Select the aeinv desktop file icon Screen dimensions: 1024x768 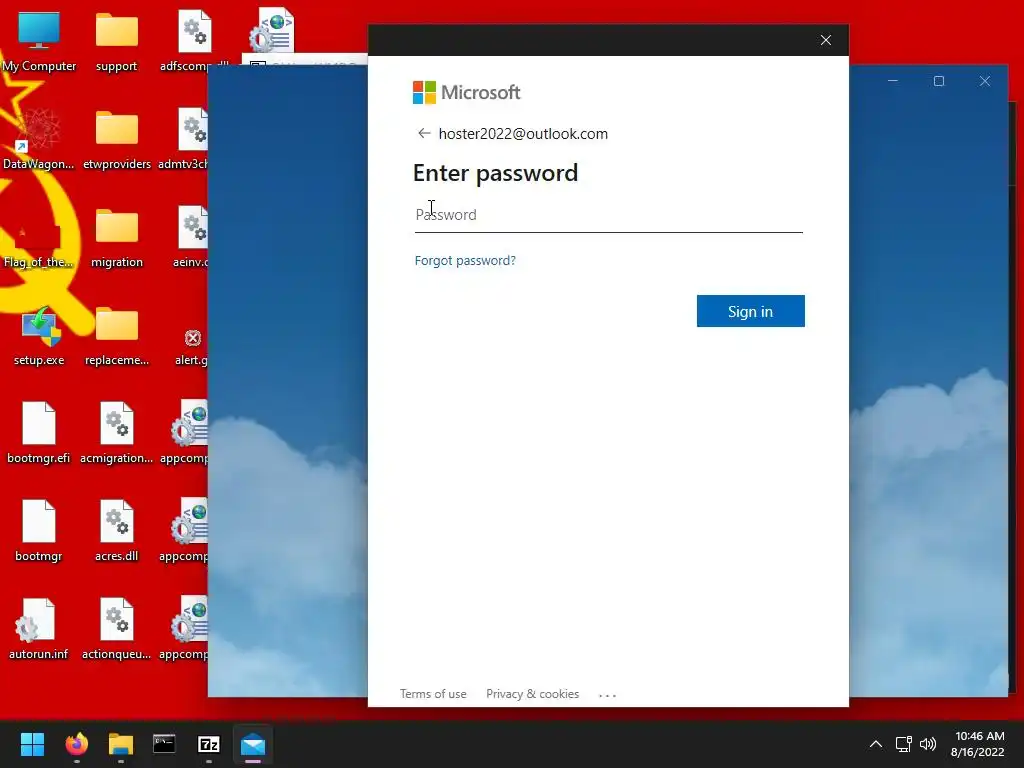coord(191,238)
